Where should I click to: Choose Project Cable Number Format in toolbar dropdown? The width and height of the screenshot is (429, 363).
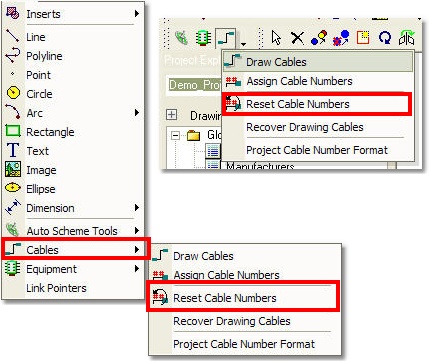(318, 150)
